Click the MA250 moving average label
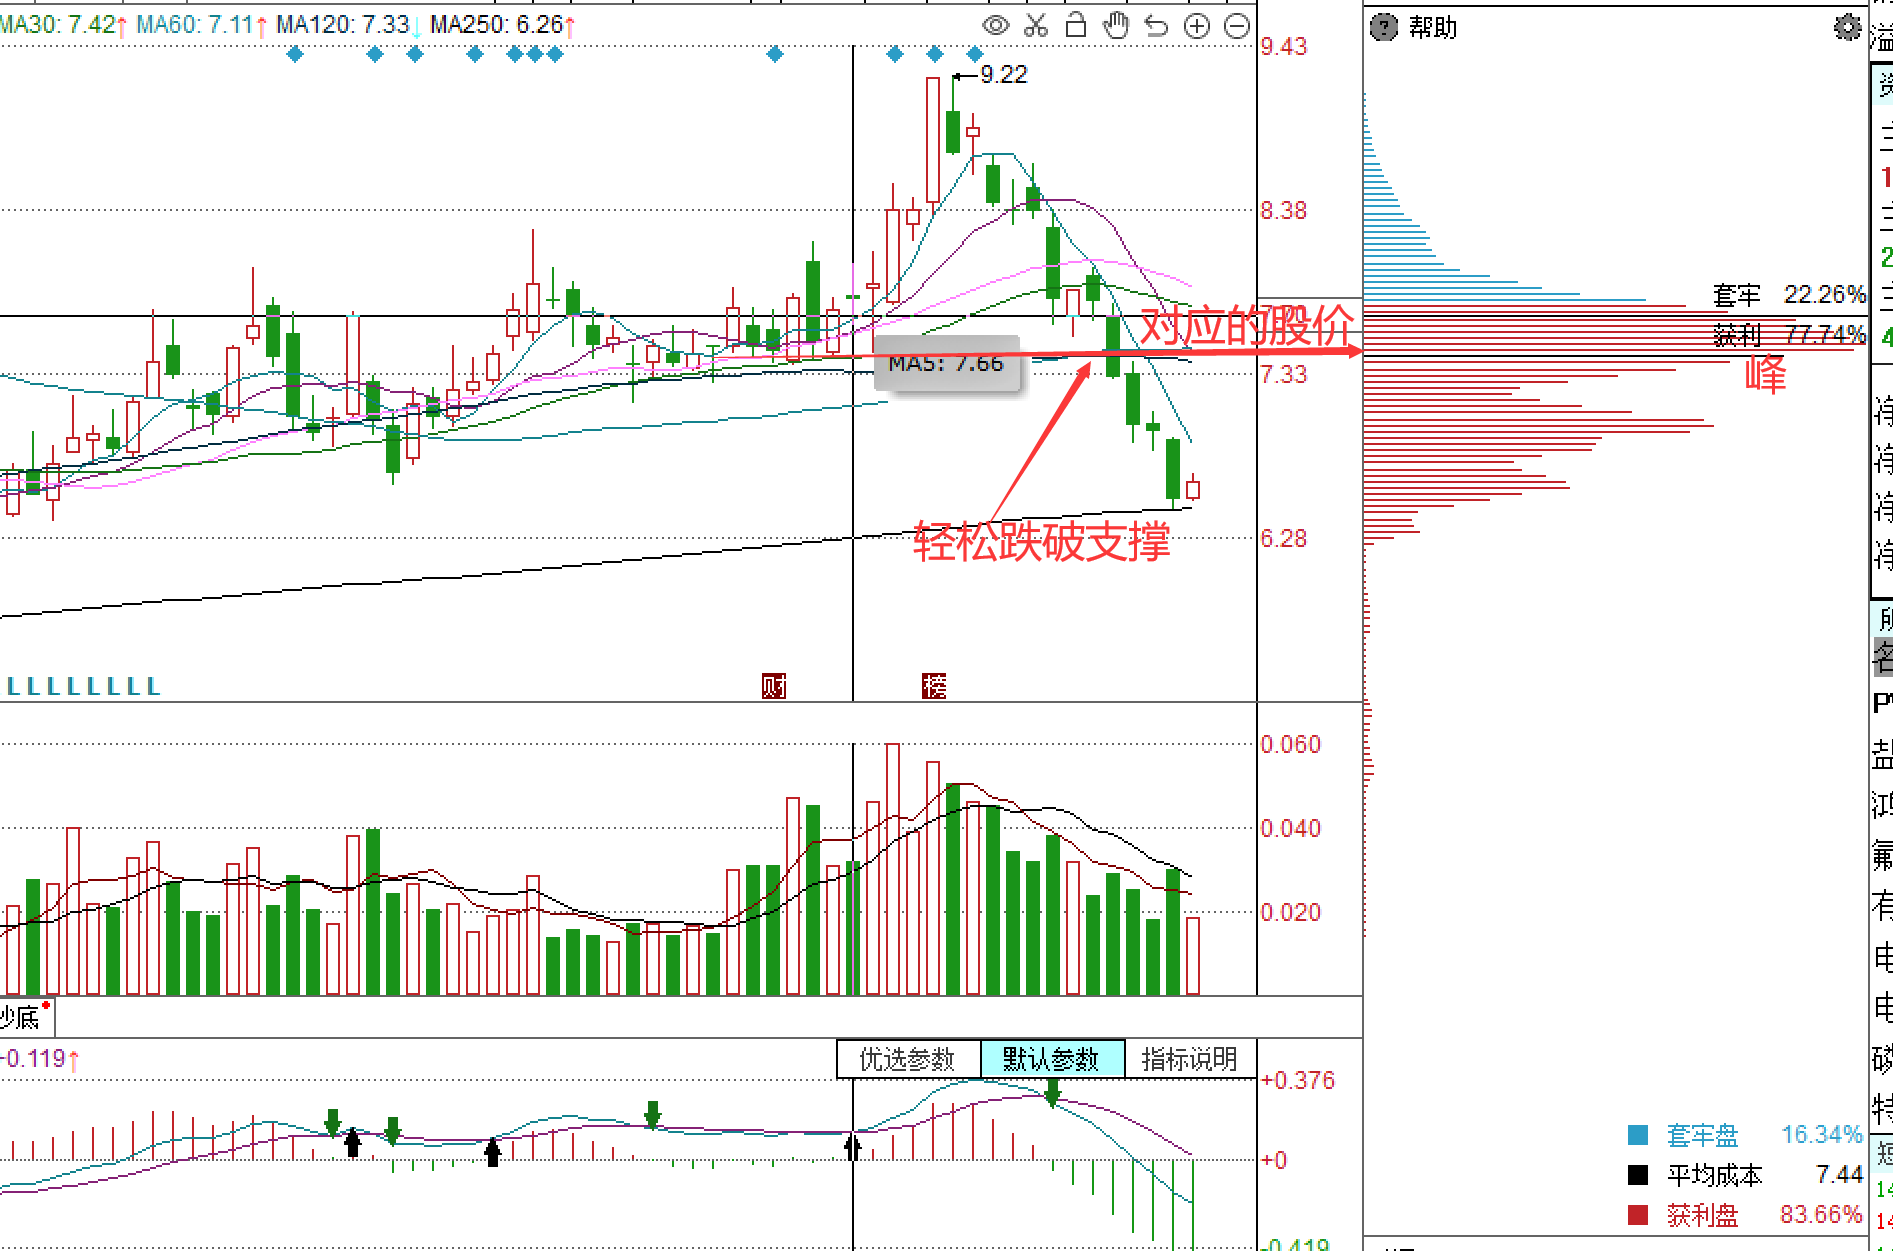The width and height of the screenshot is (1893, 1251). pos(496,24)
